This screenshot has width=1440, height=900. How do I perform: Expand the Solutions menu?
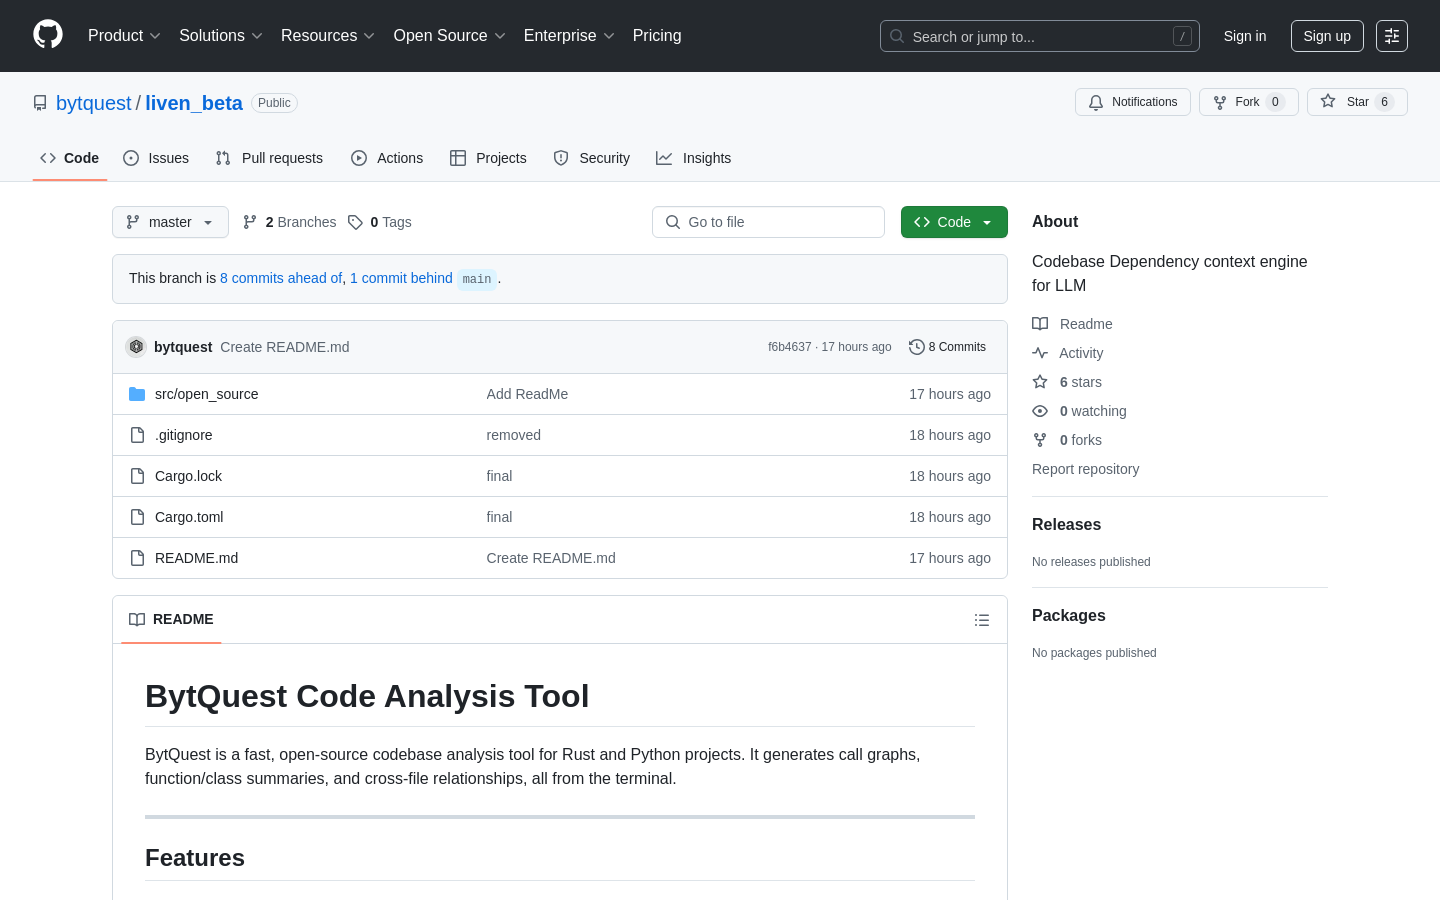pyautogui.click(x=221, y=36)
